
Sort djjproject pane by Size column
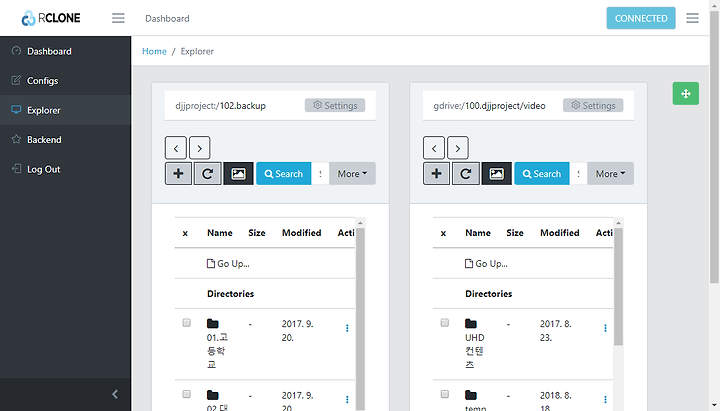(x=257, y=232)
